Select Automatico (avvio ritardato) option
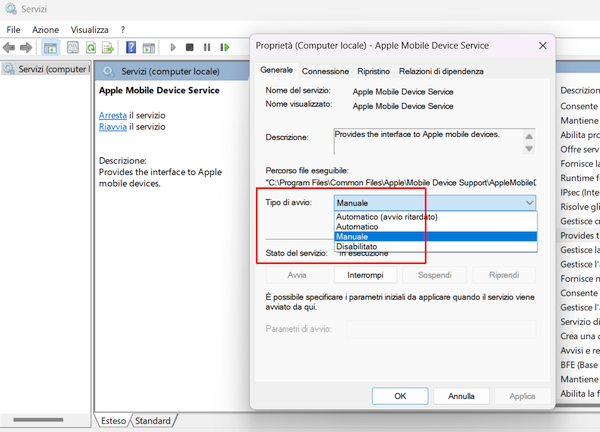Viewport: 600px width, 432px height. coord(436,217)
